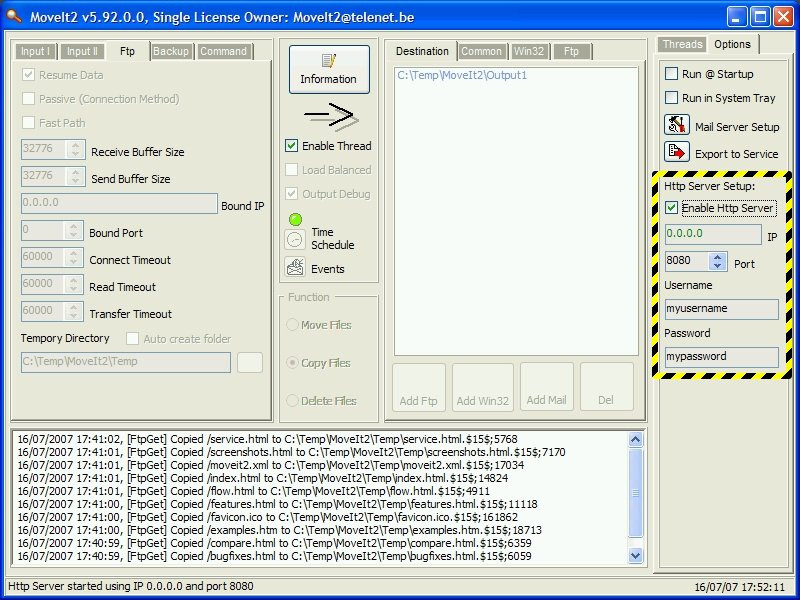
Task: Open the Win32 tab
Action: (x=529, y=52)
